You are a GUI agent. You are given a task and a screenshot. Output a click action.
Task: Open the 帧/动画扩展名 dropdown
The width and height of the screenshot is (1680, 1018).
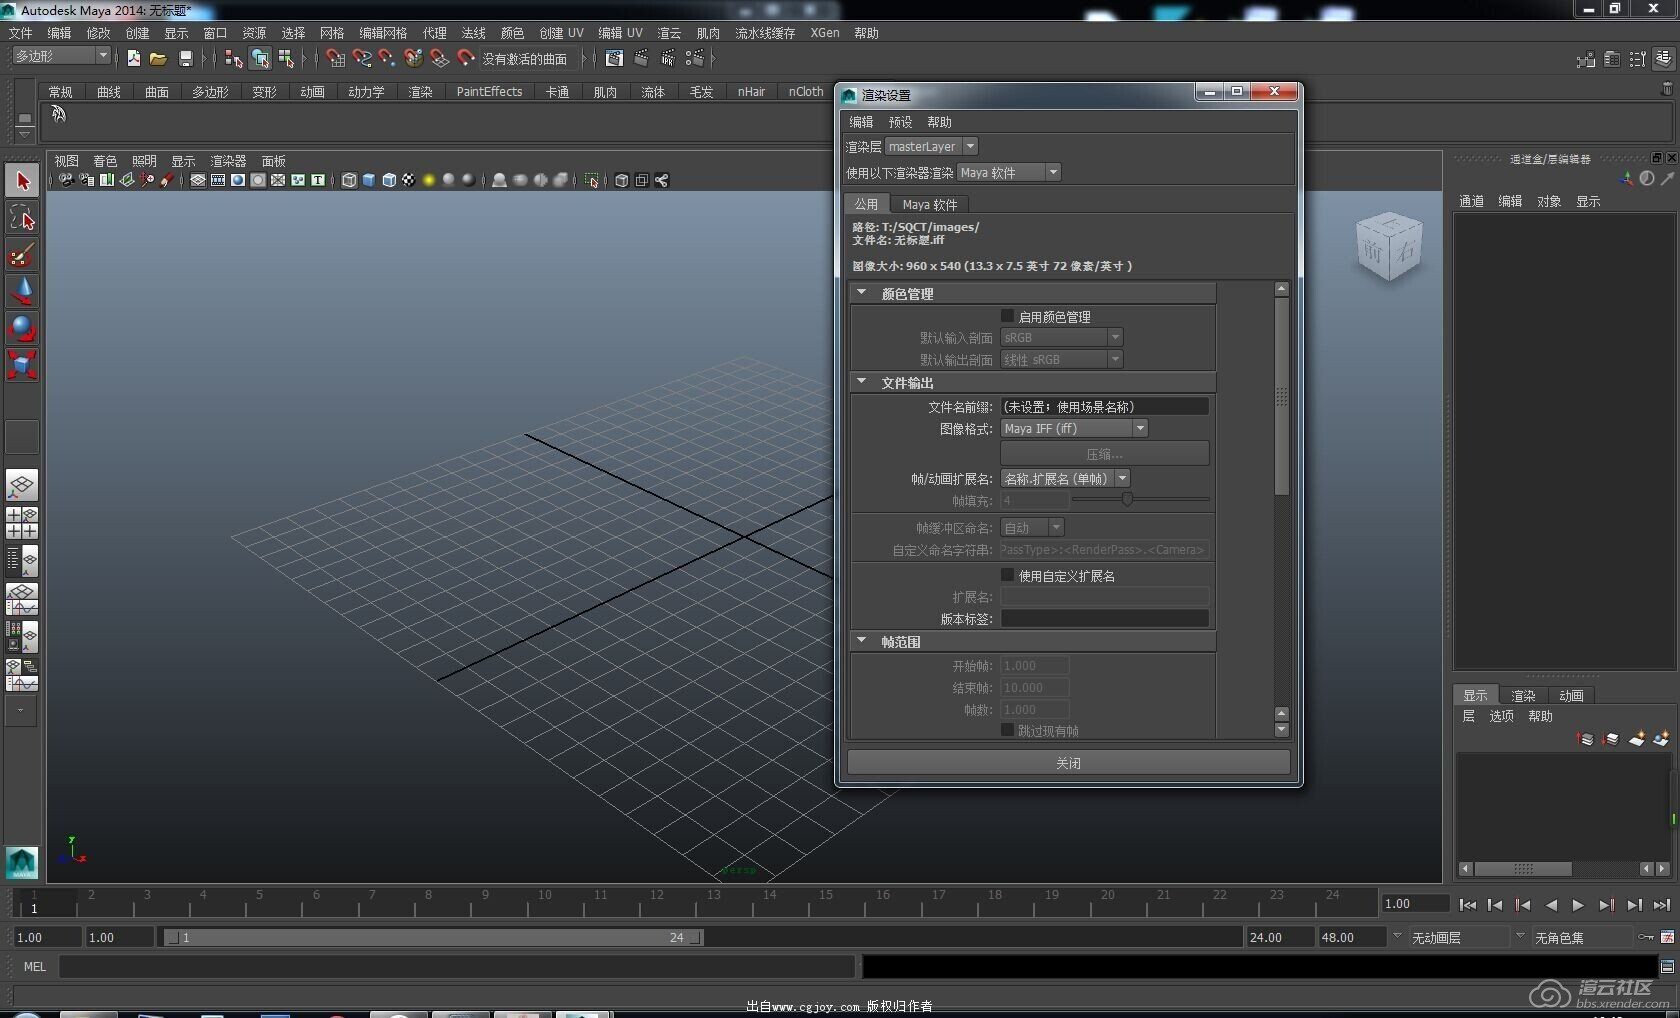coord(1065,478)
